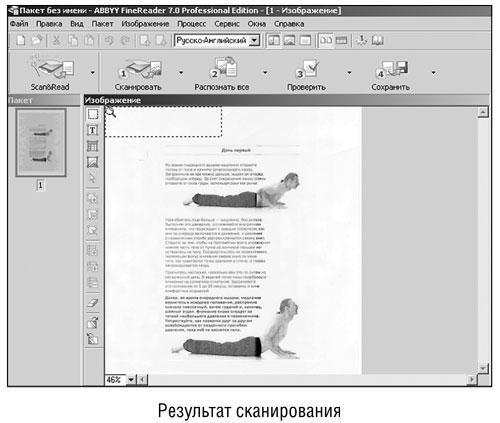Select the text block tool (T icon)
The width and height of the screenshot is (500, 423).
pos(92,130)
